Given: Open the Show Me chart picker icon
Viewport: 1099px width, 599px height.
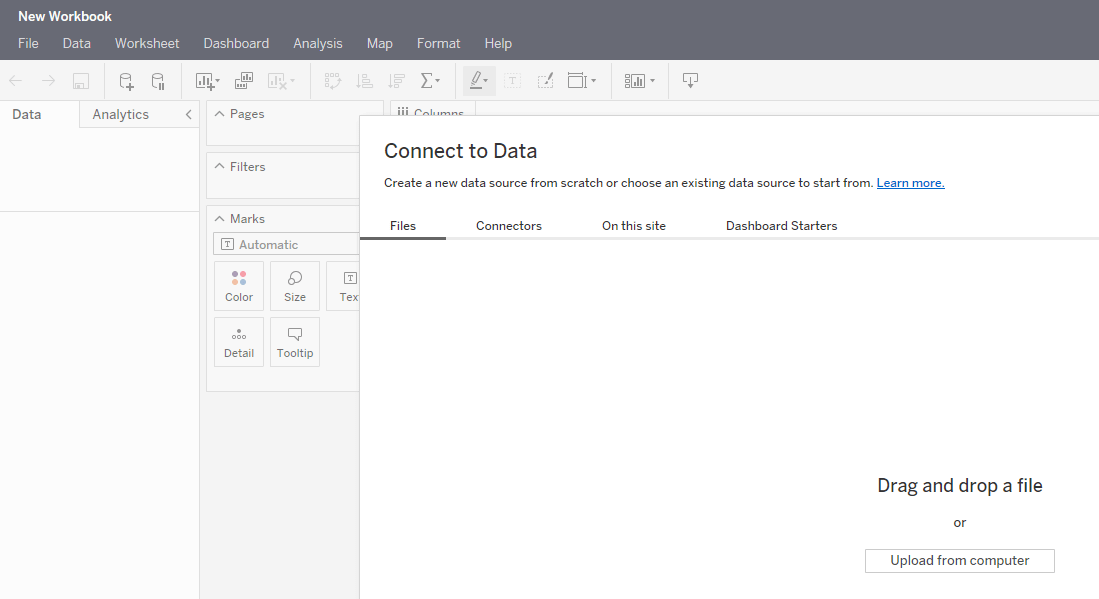Looking at the screenshot, I should tap(636, 80).
